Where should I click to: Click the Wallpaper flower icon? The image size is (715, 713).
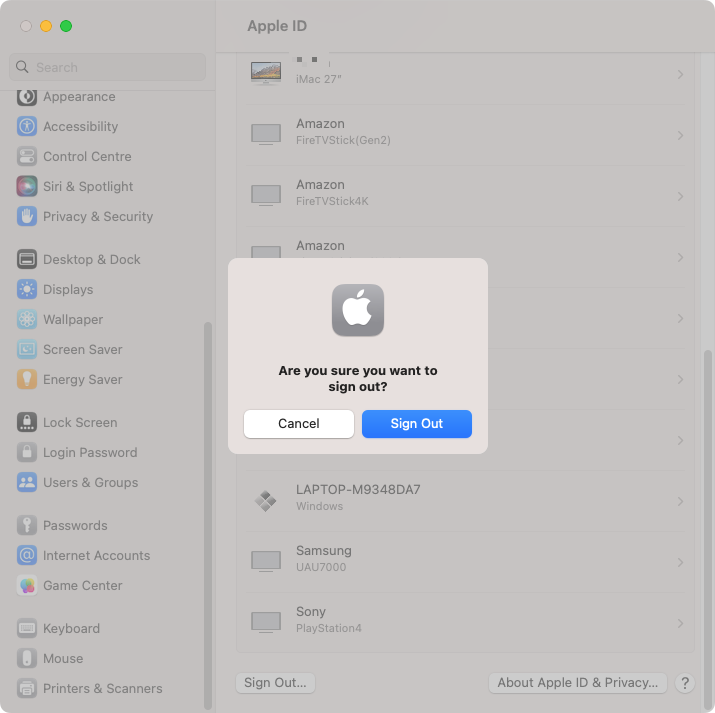pyautogui.click(x=27, y=320)
